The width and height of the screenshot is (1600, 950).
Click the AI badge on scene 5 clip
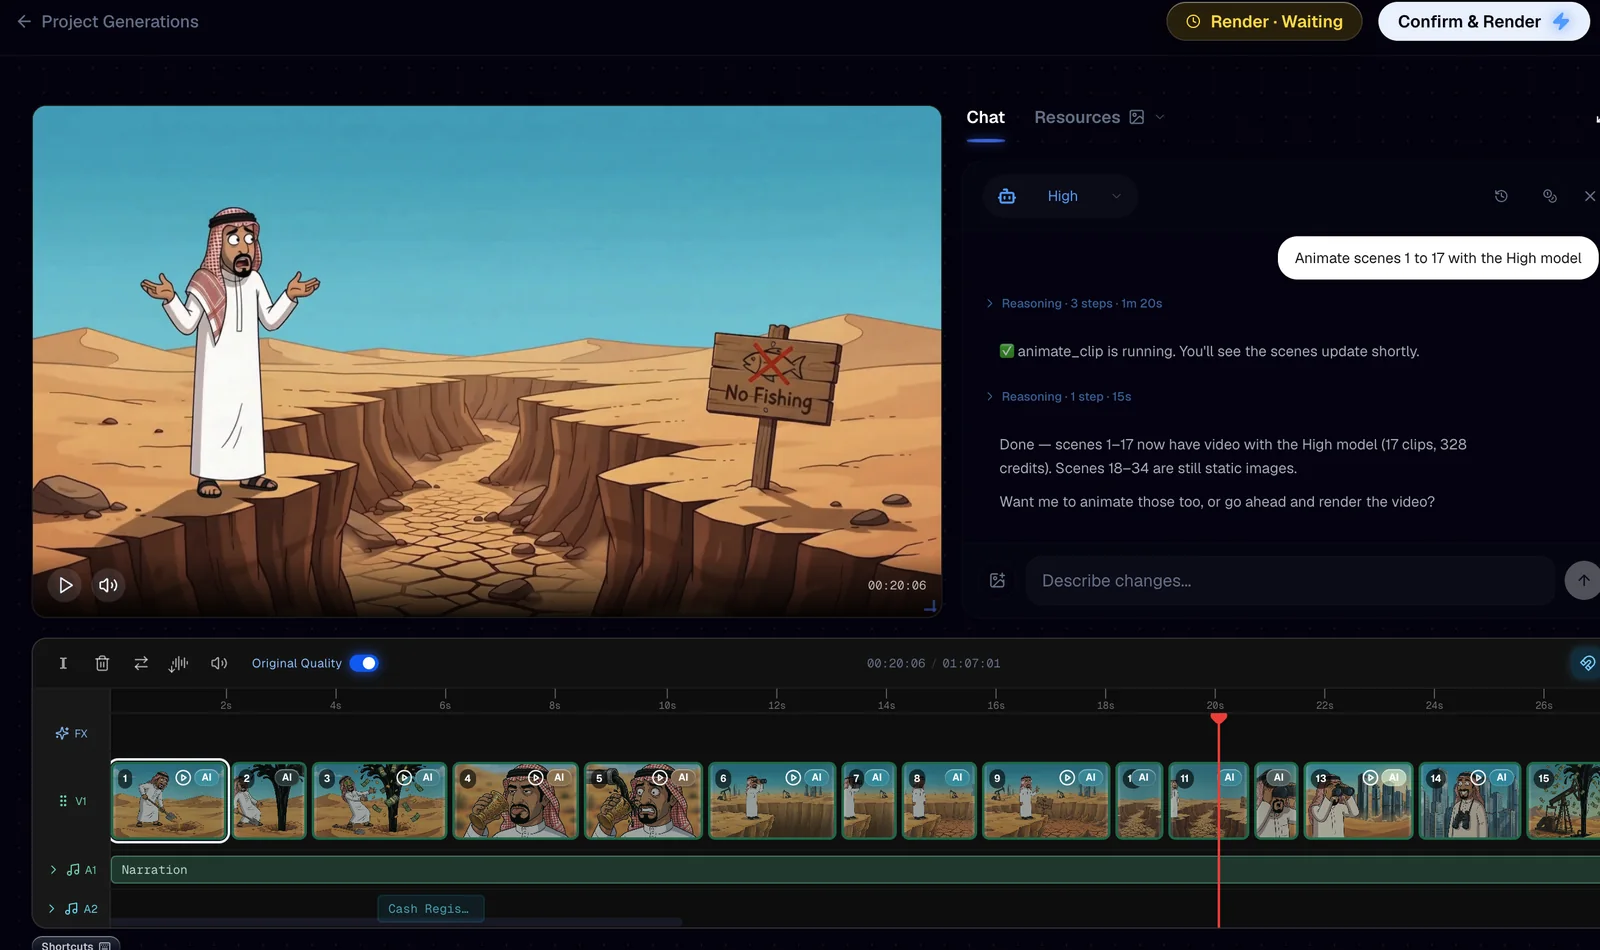tap(684, 777)
